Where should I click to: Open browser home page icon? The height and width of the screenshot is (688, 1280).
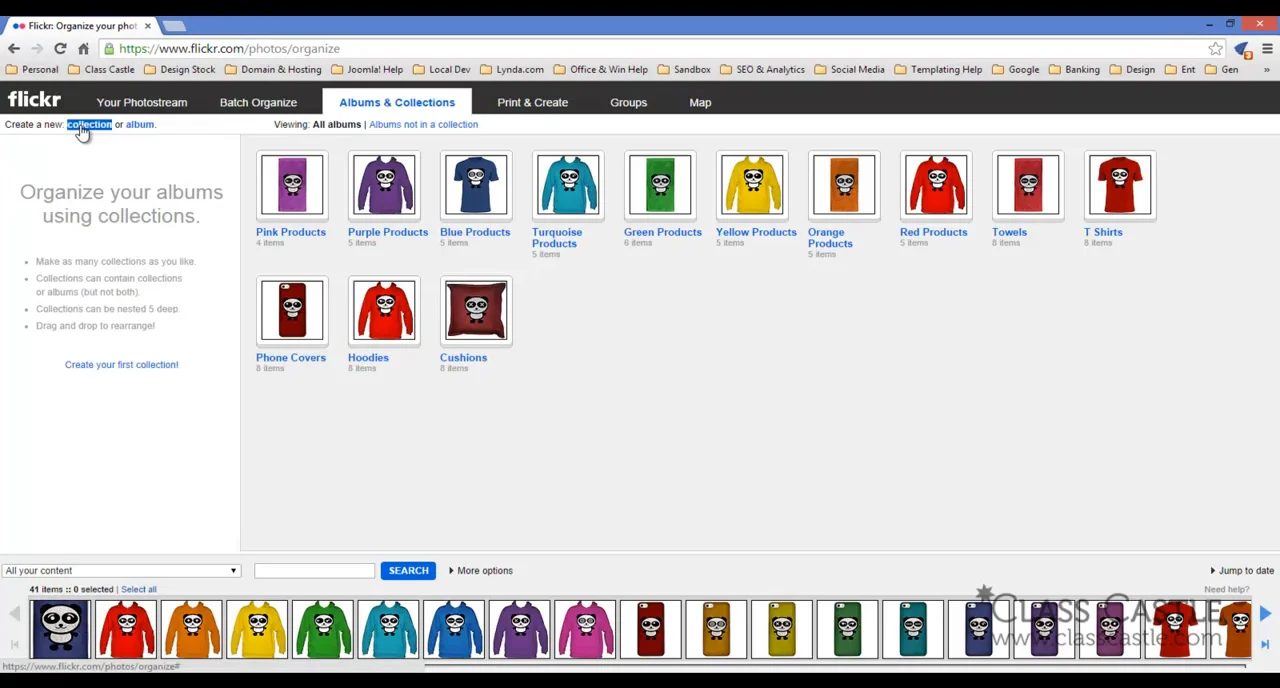[84, 48]
